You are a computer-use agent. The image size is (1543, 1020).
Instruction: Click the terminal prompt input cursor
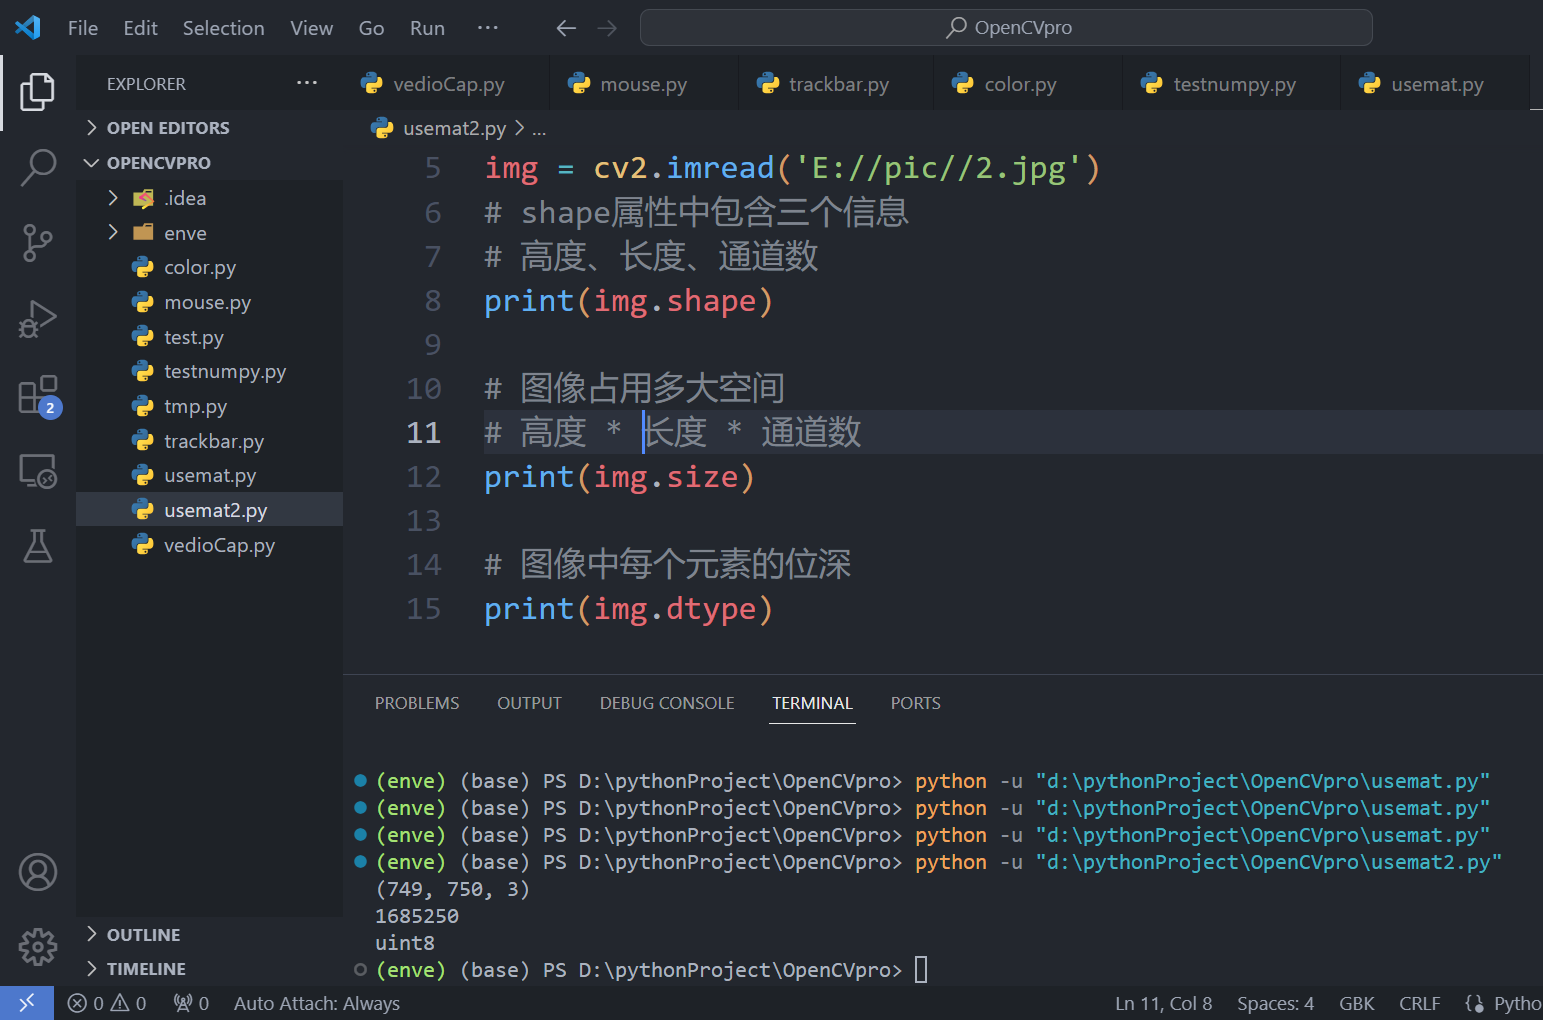pyautogui.click(x=921, y=969)
